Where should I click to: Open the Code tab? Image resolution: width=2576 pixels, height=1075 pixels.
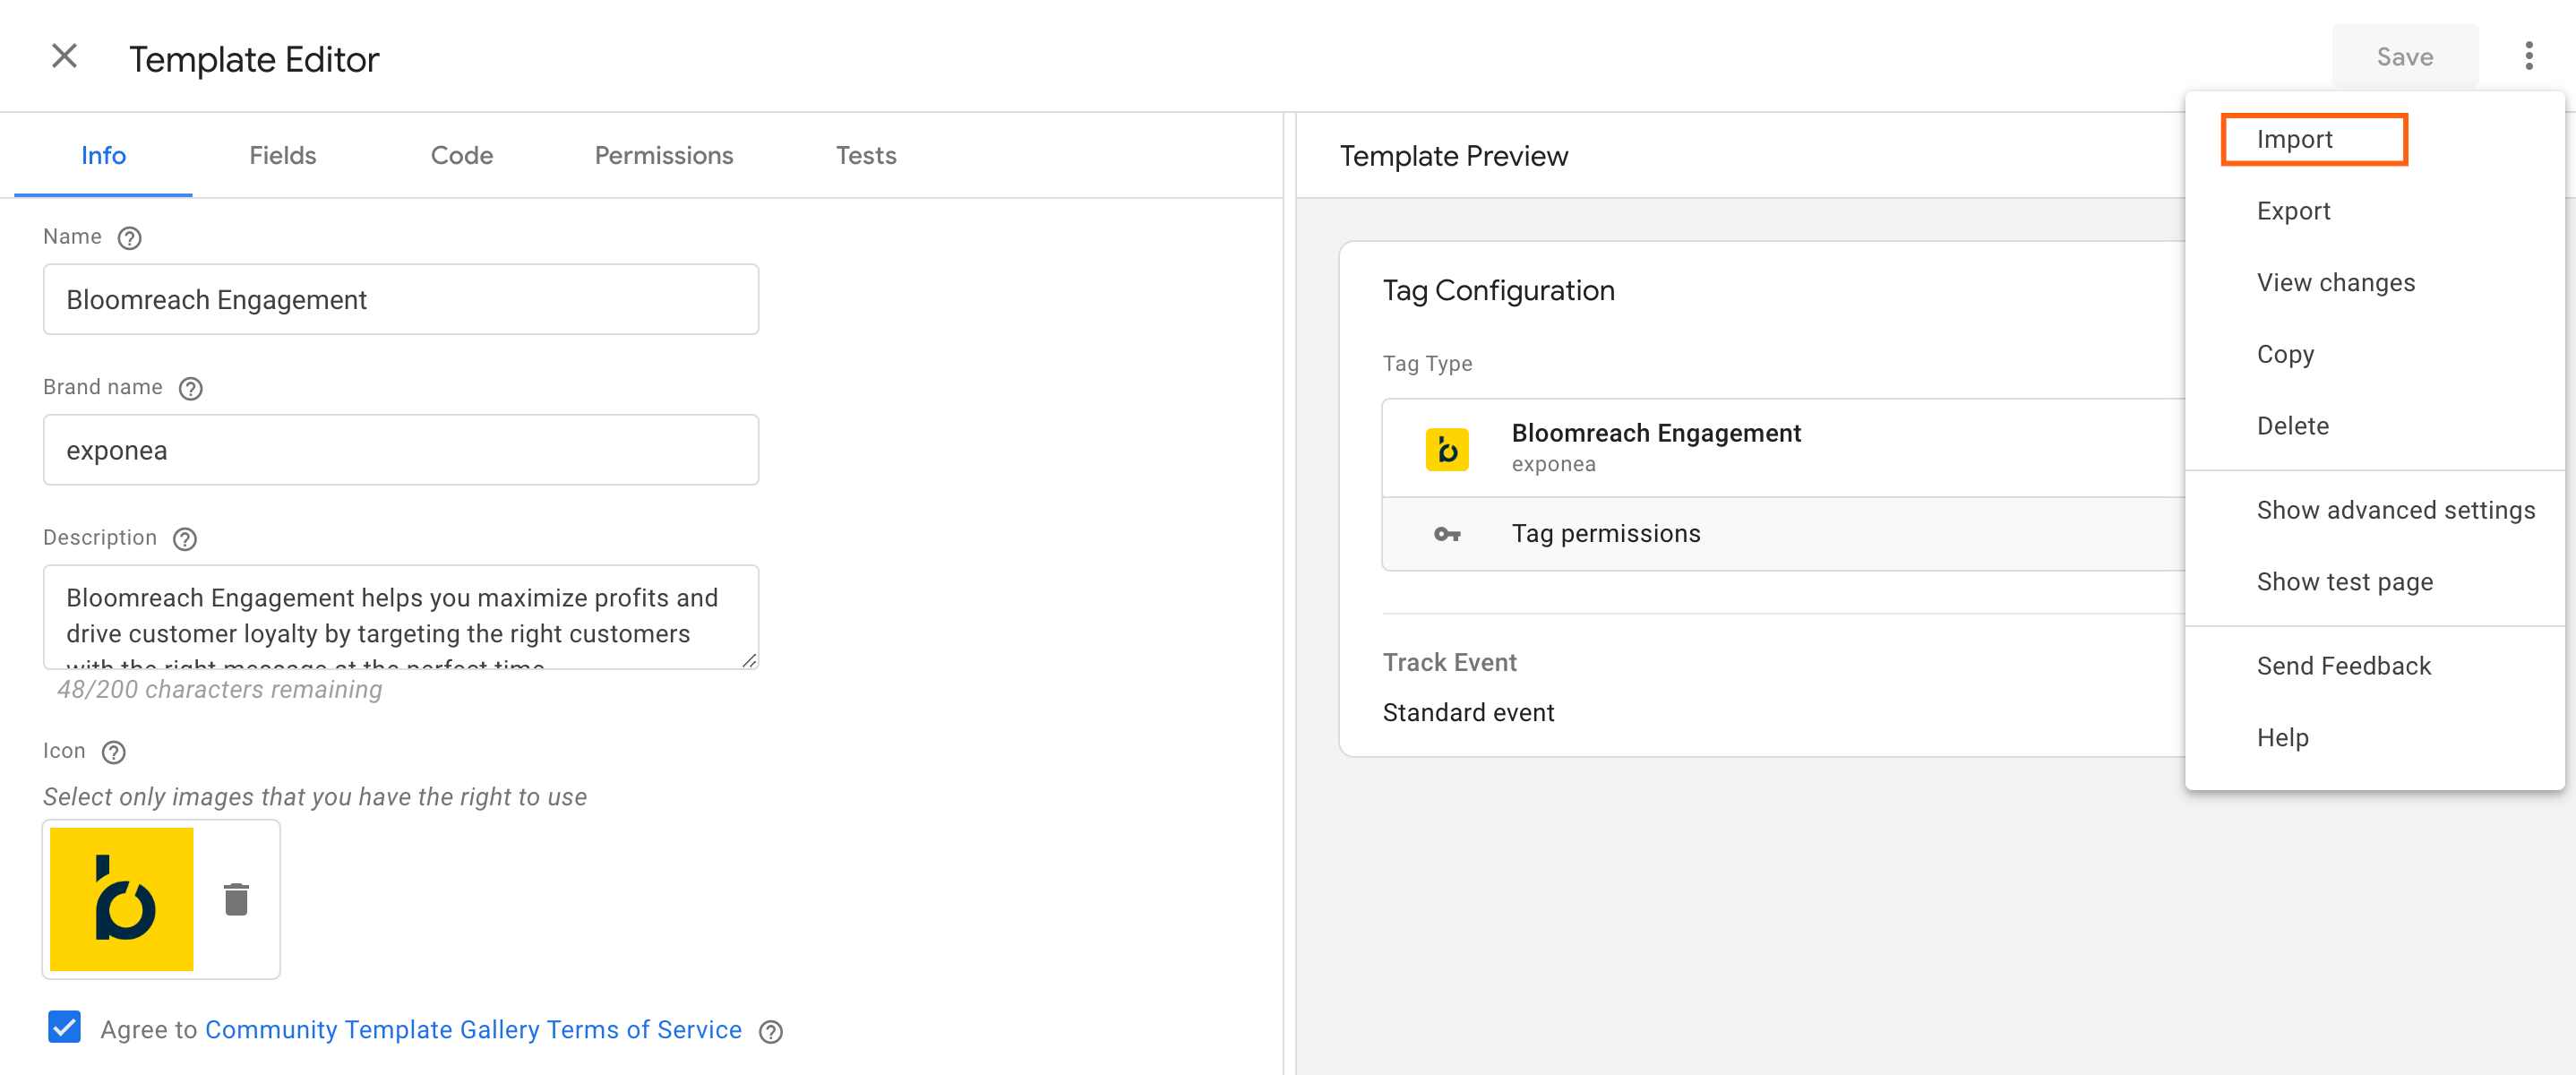click(461, 156)
